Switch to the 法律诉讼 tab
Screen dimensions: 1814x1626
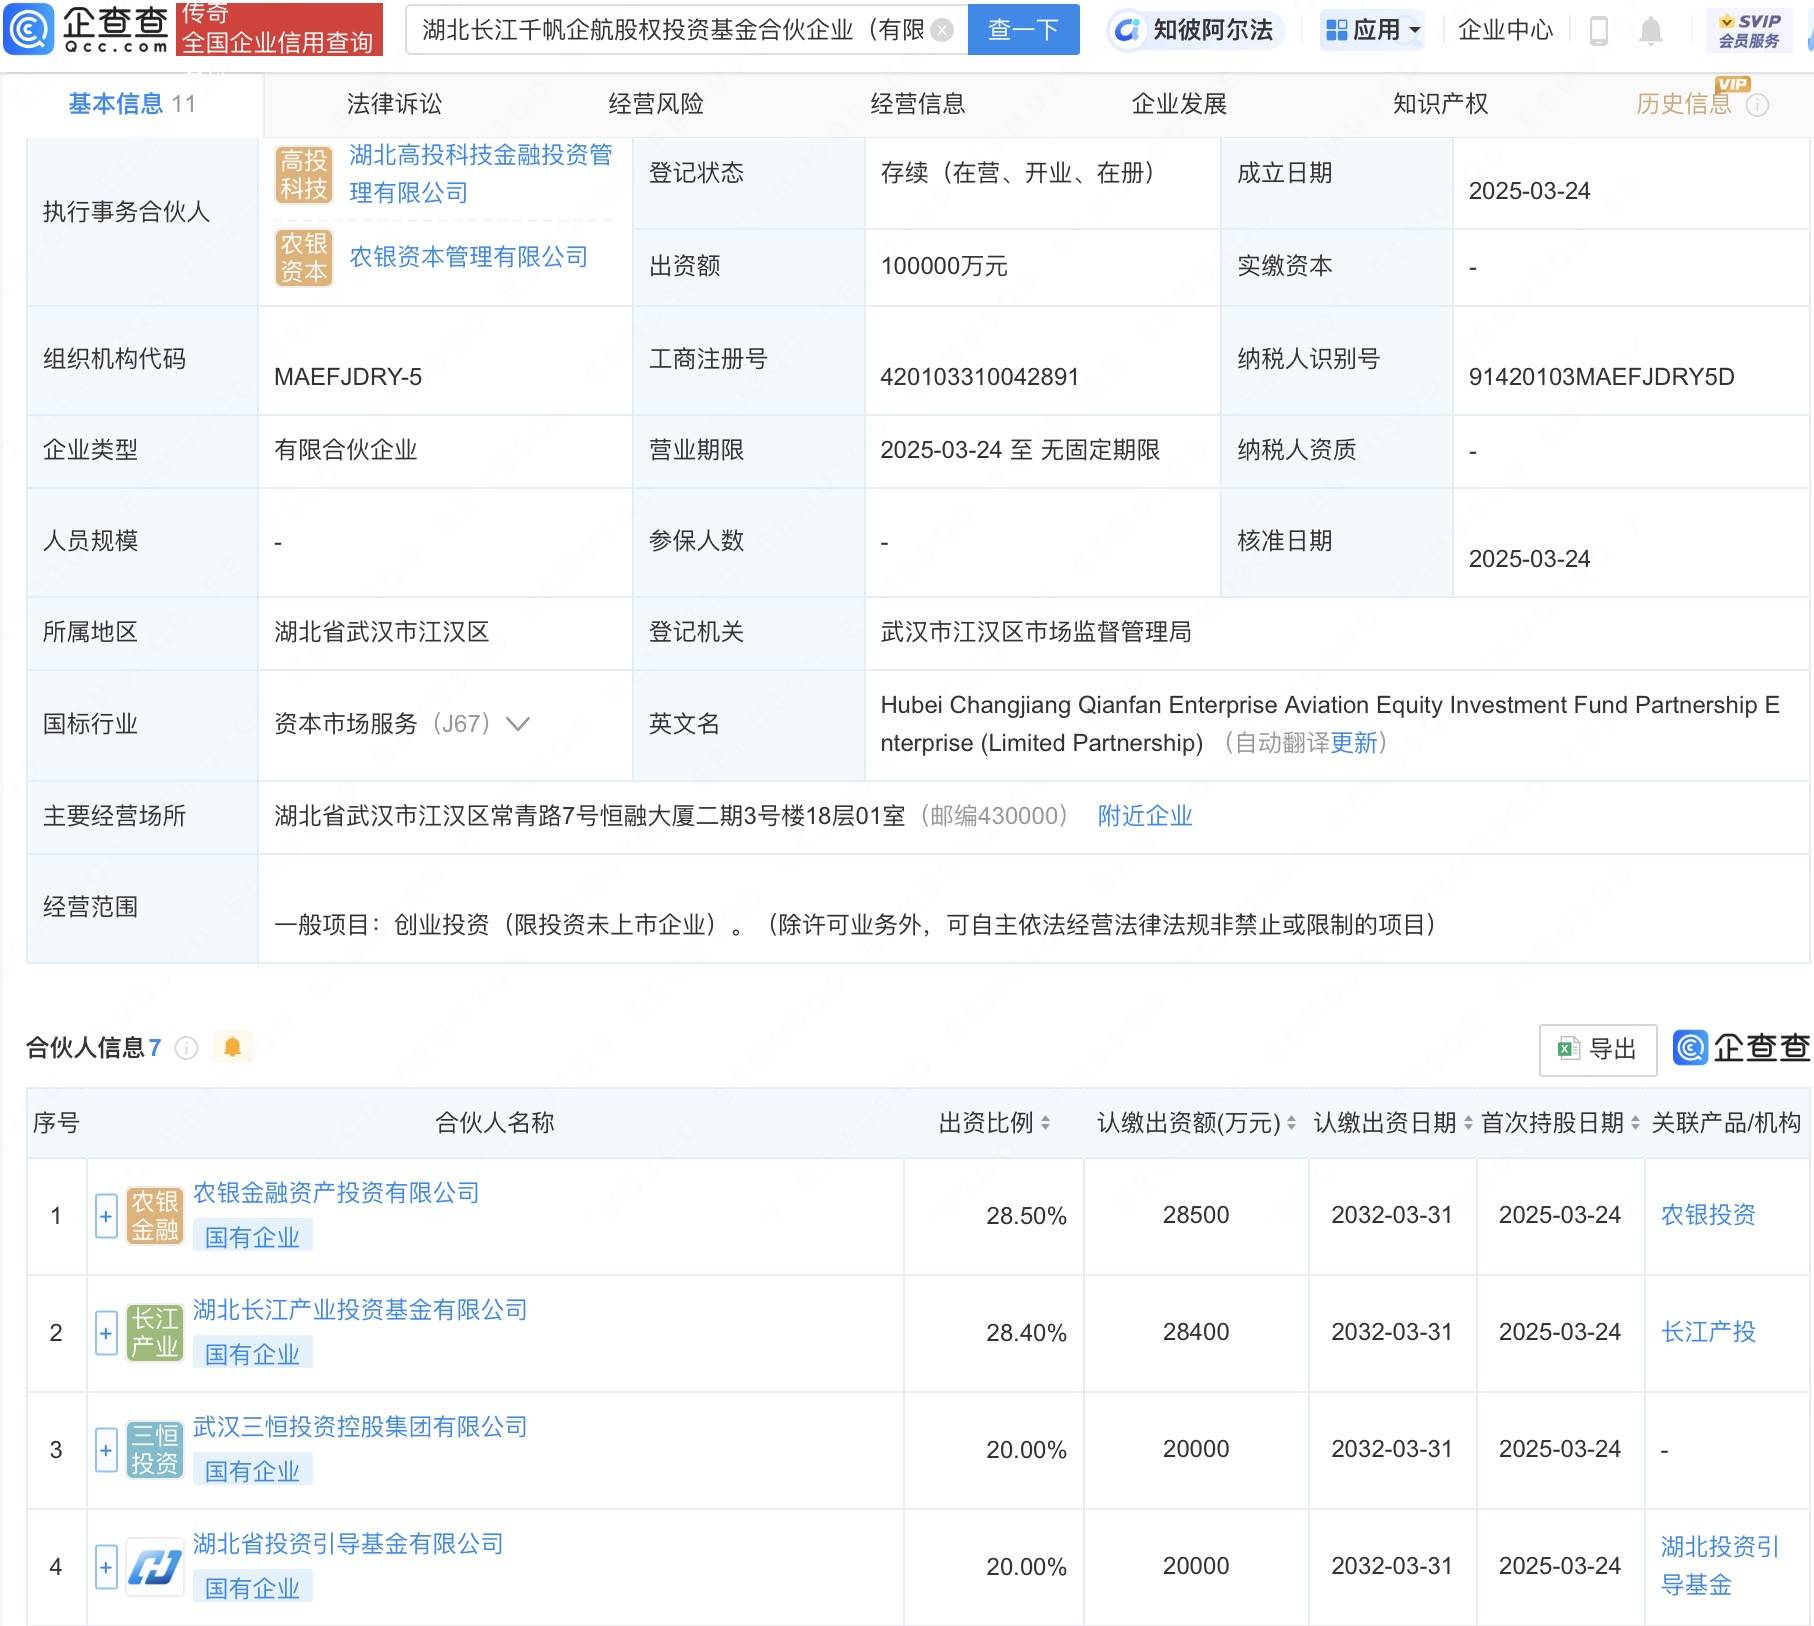click(395, 103)
